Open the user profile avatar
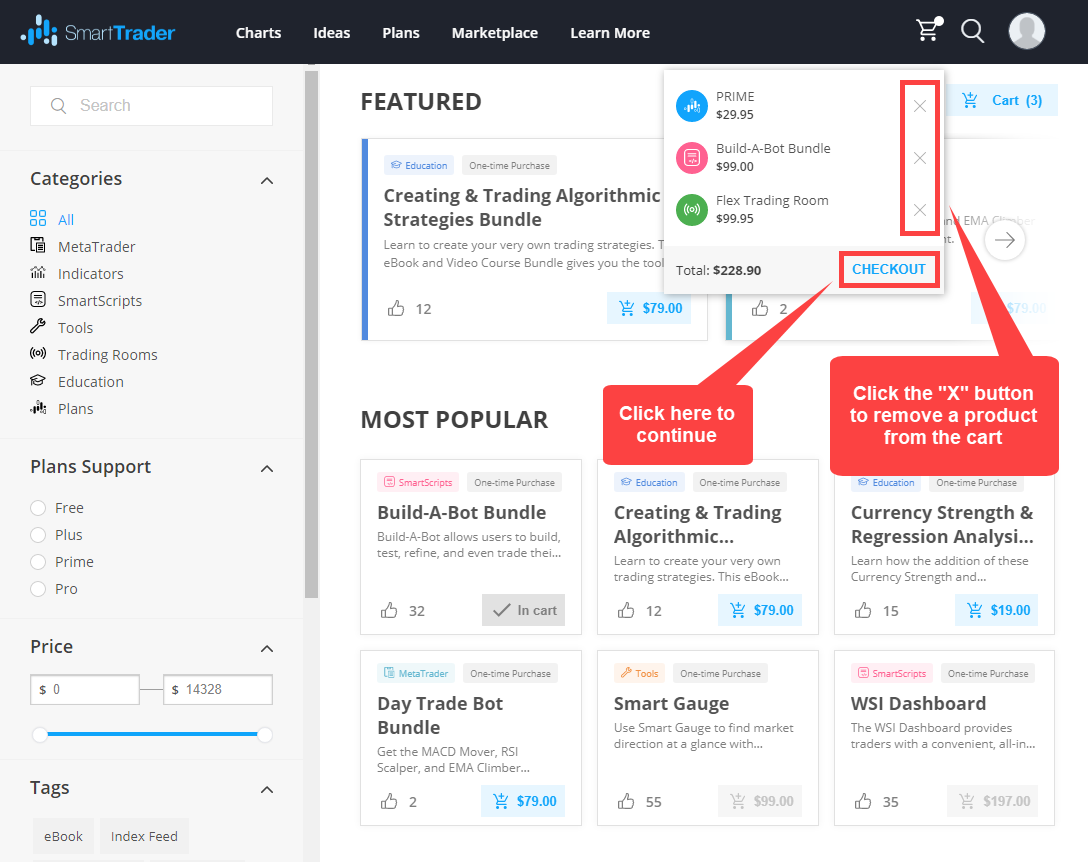 tap(1026, 31)
